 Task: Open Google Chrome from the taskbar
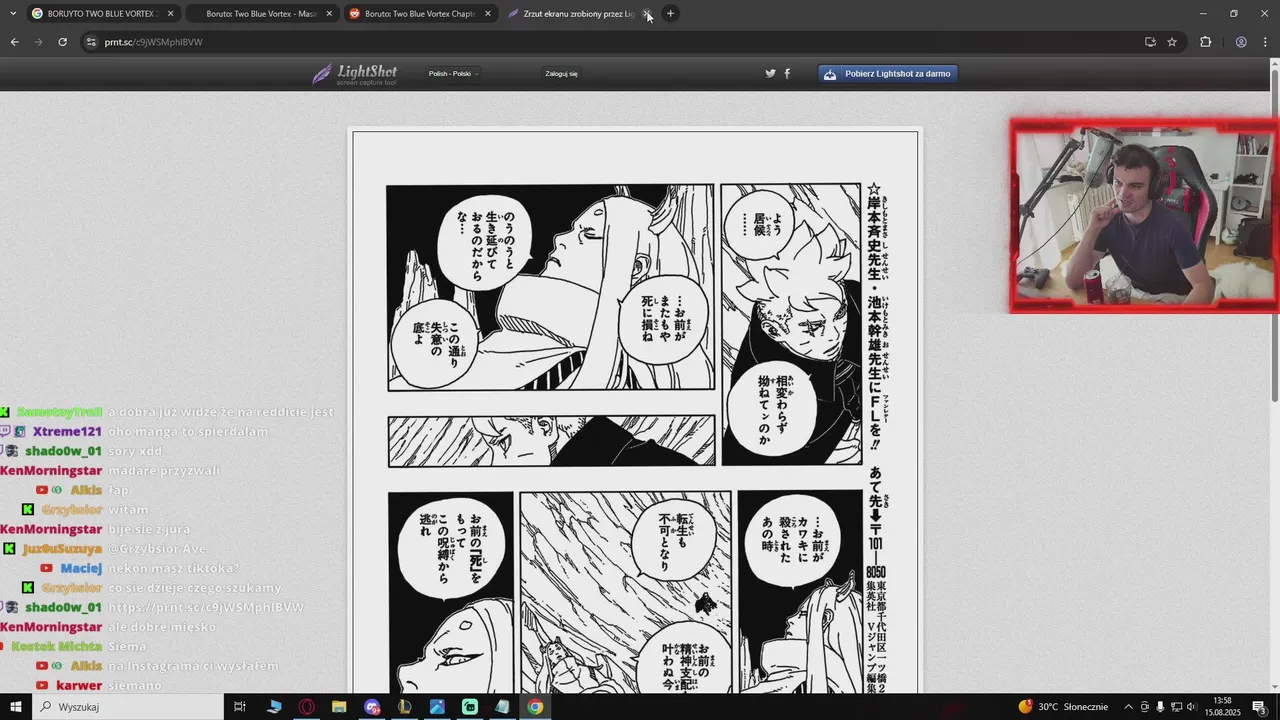click(x=535, y=707)
